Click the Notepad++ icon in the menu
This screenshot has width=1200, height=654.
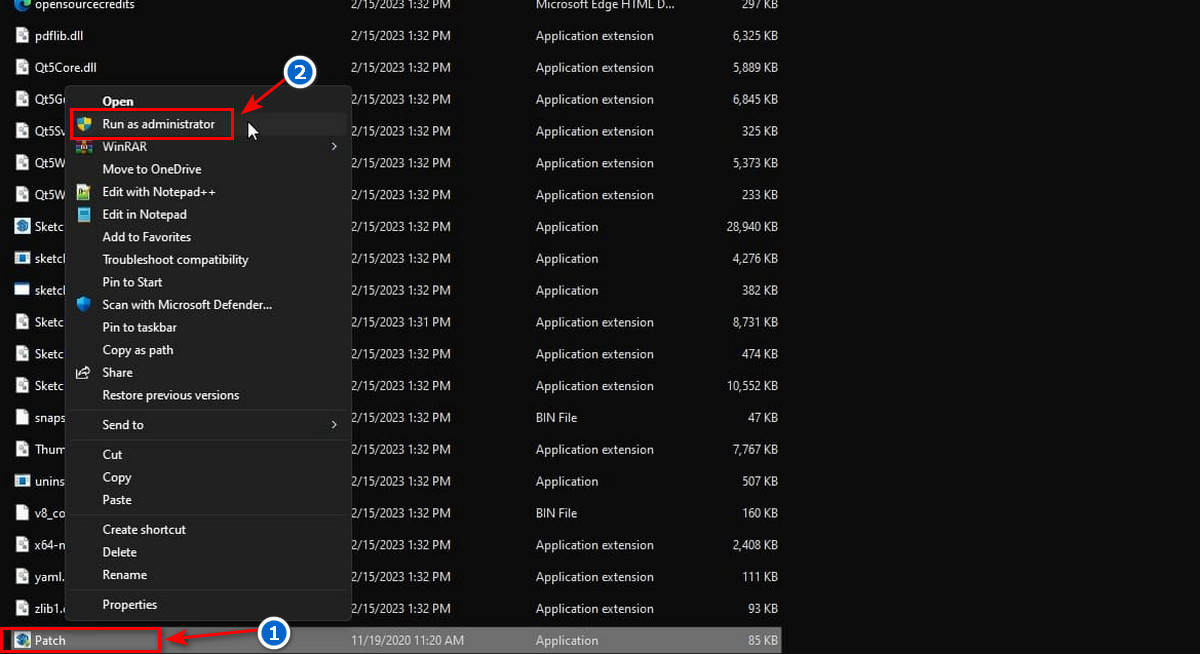coord(84,192)
